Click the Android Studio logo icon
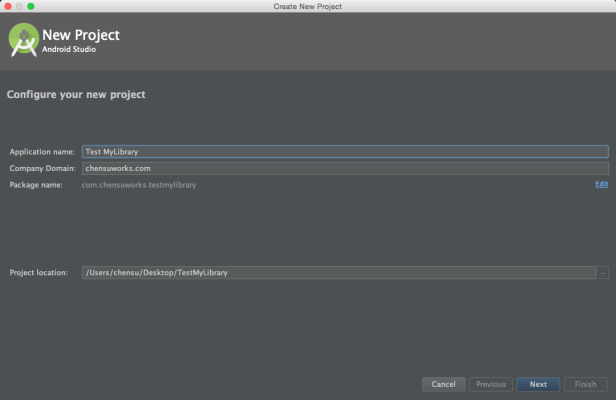 (x=24, y=40)
